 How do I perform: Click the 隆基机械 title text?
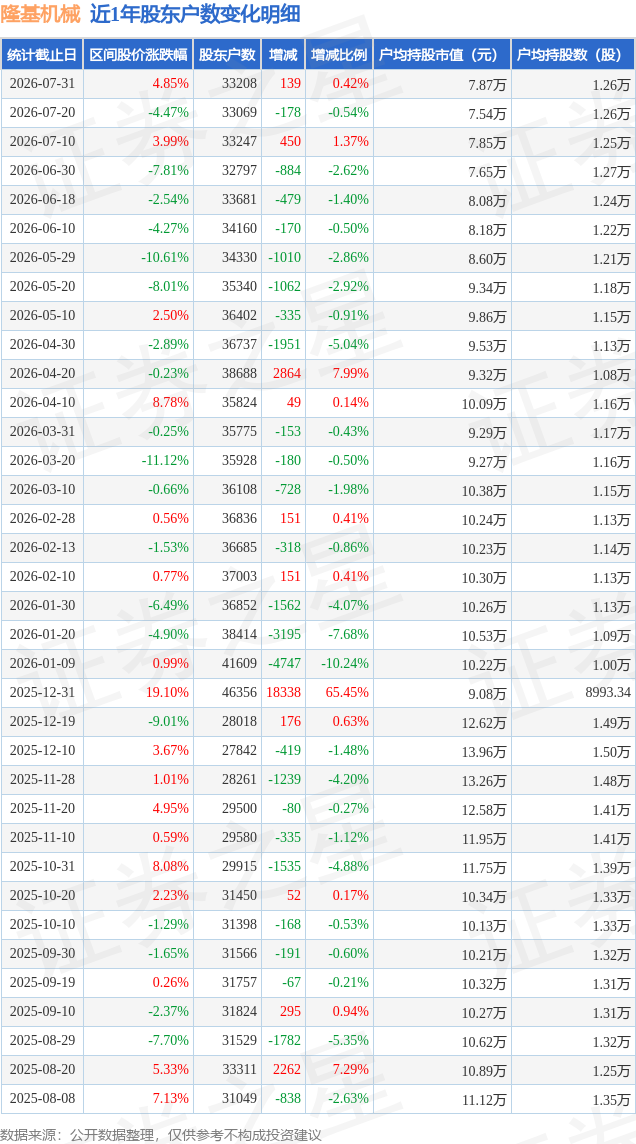click(41, 15)
